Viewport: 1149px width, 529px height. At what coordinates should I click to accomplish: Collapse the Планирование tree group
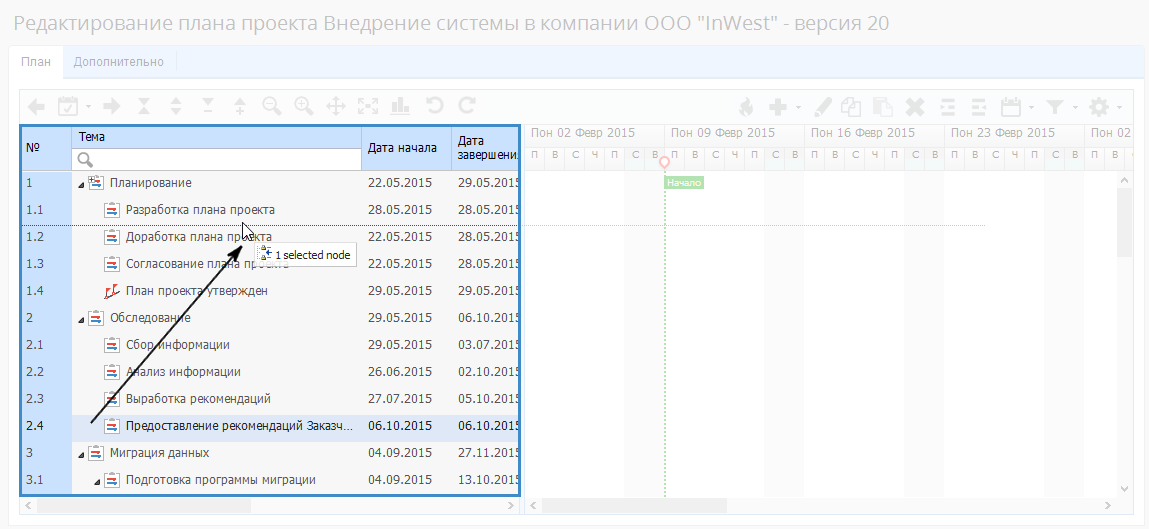point(81,183)
